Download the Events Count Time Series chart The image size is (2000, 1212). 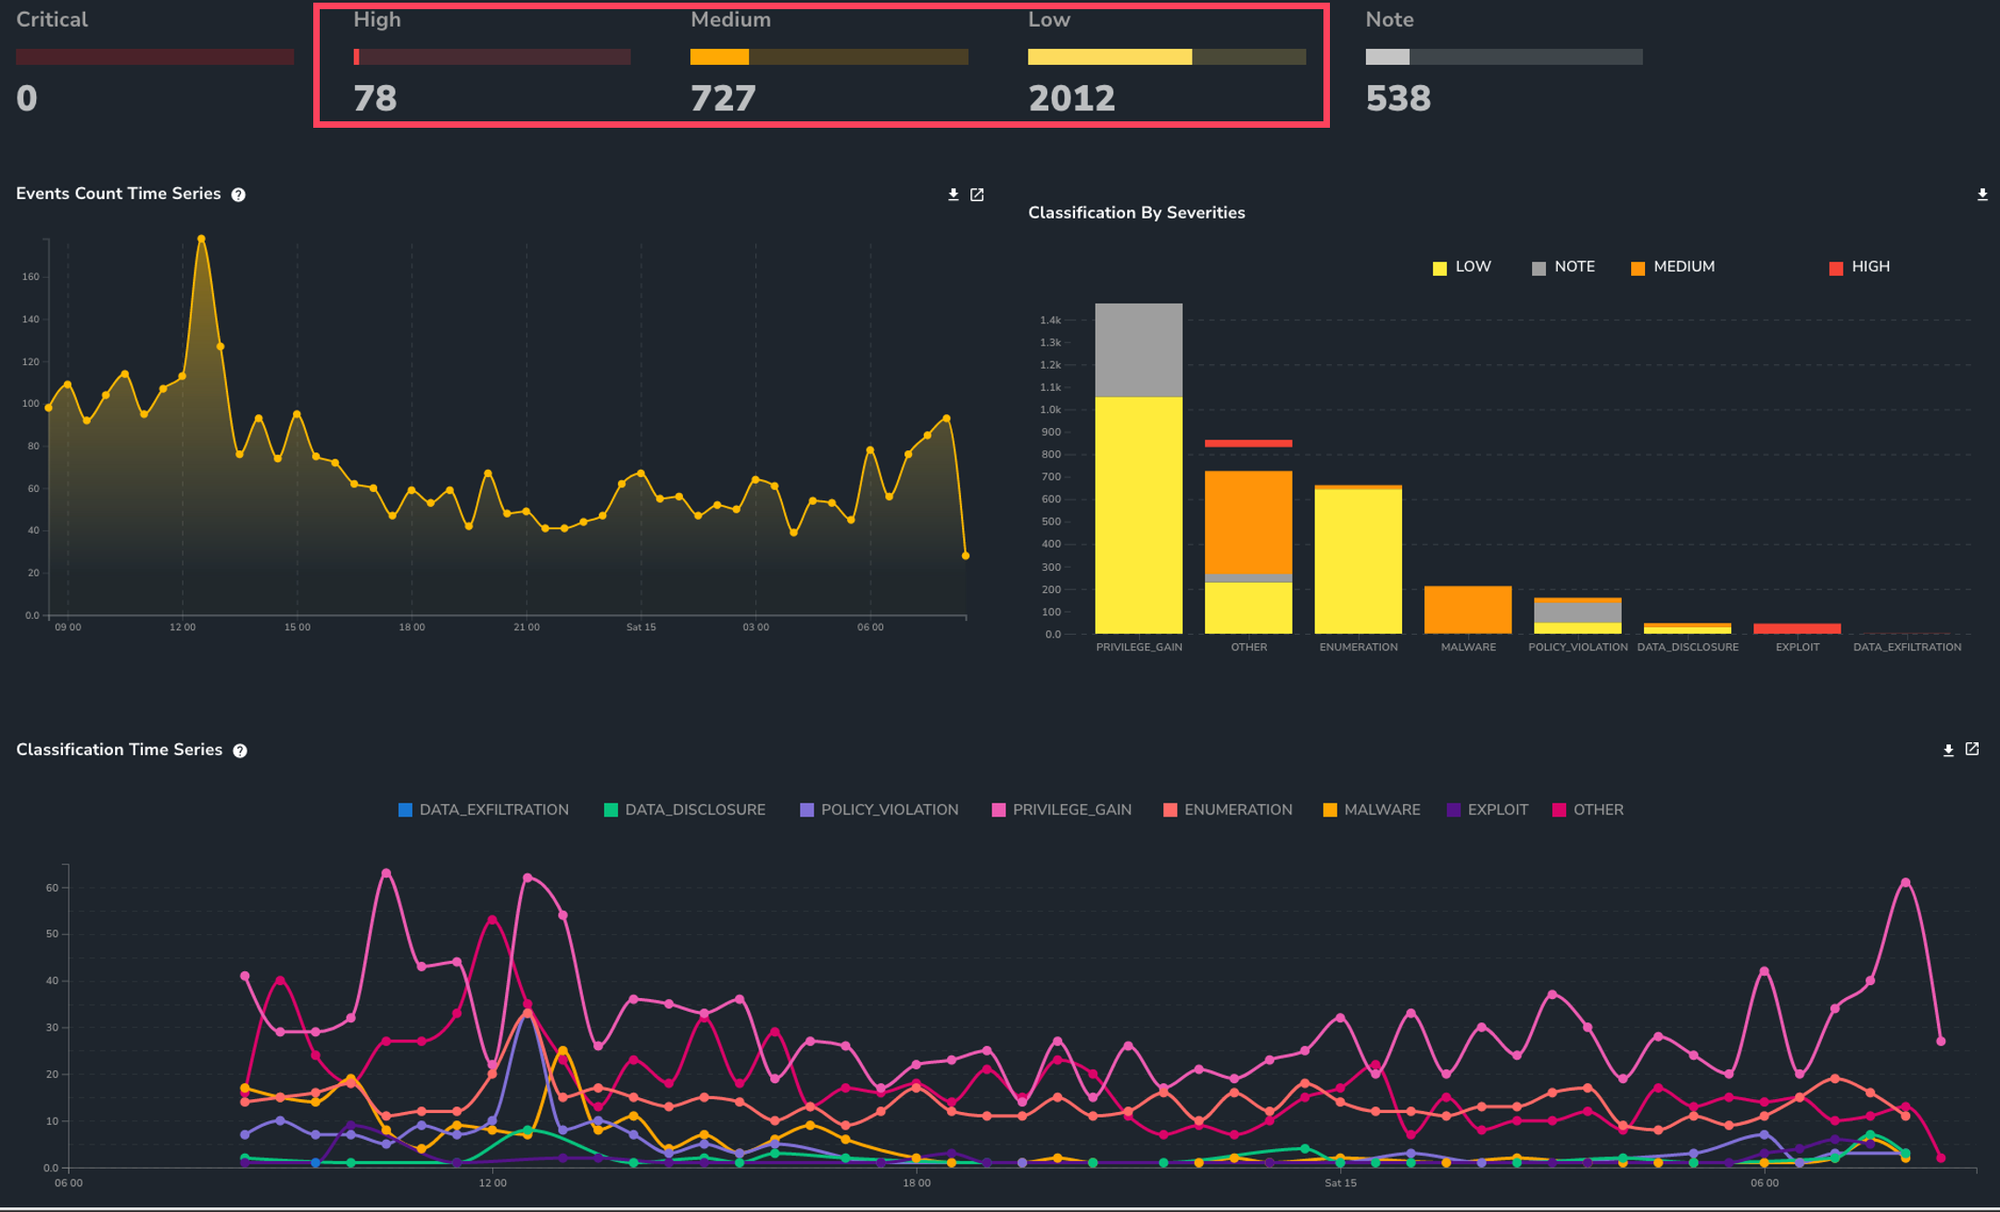click(953, 195)
